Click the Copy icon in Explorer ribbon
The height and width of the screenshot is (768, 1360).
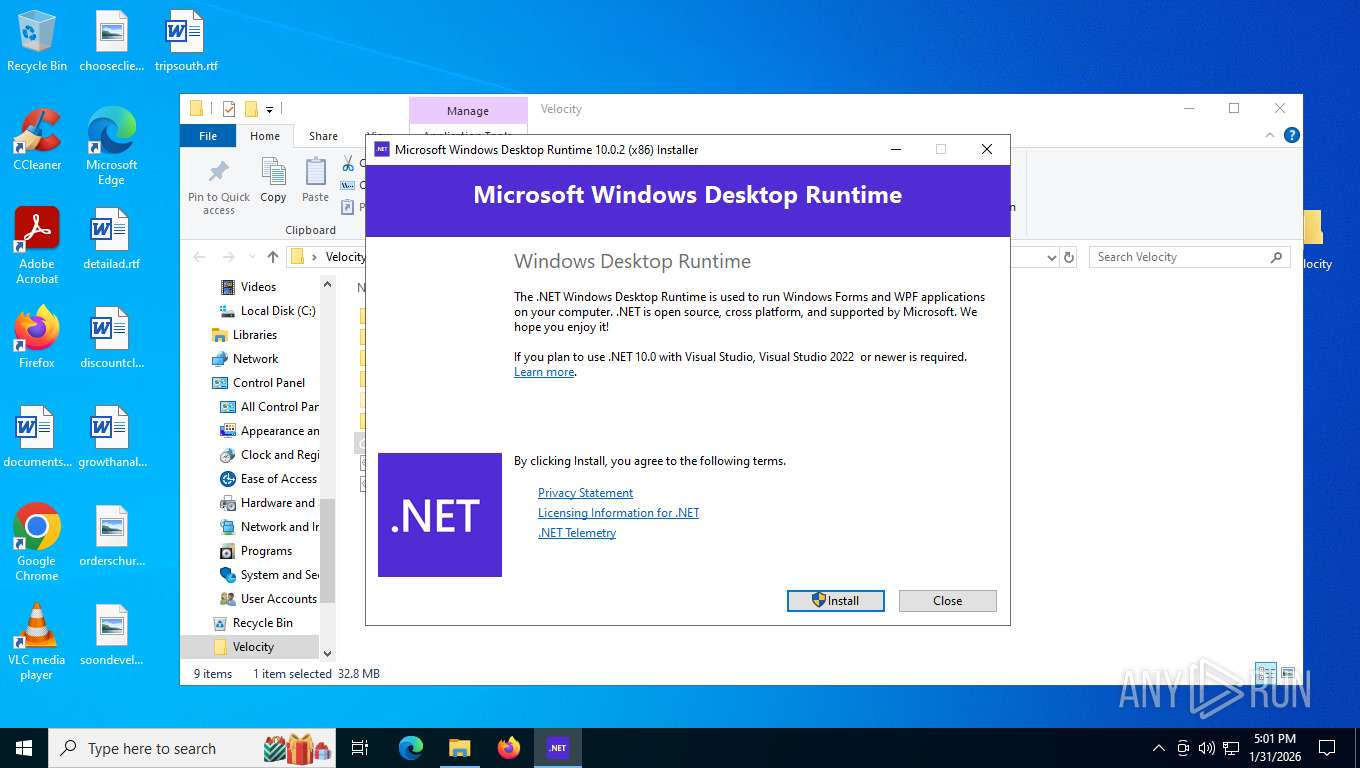click(273, 181)
